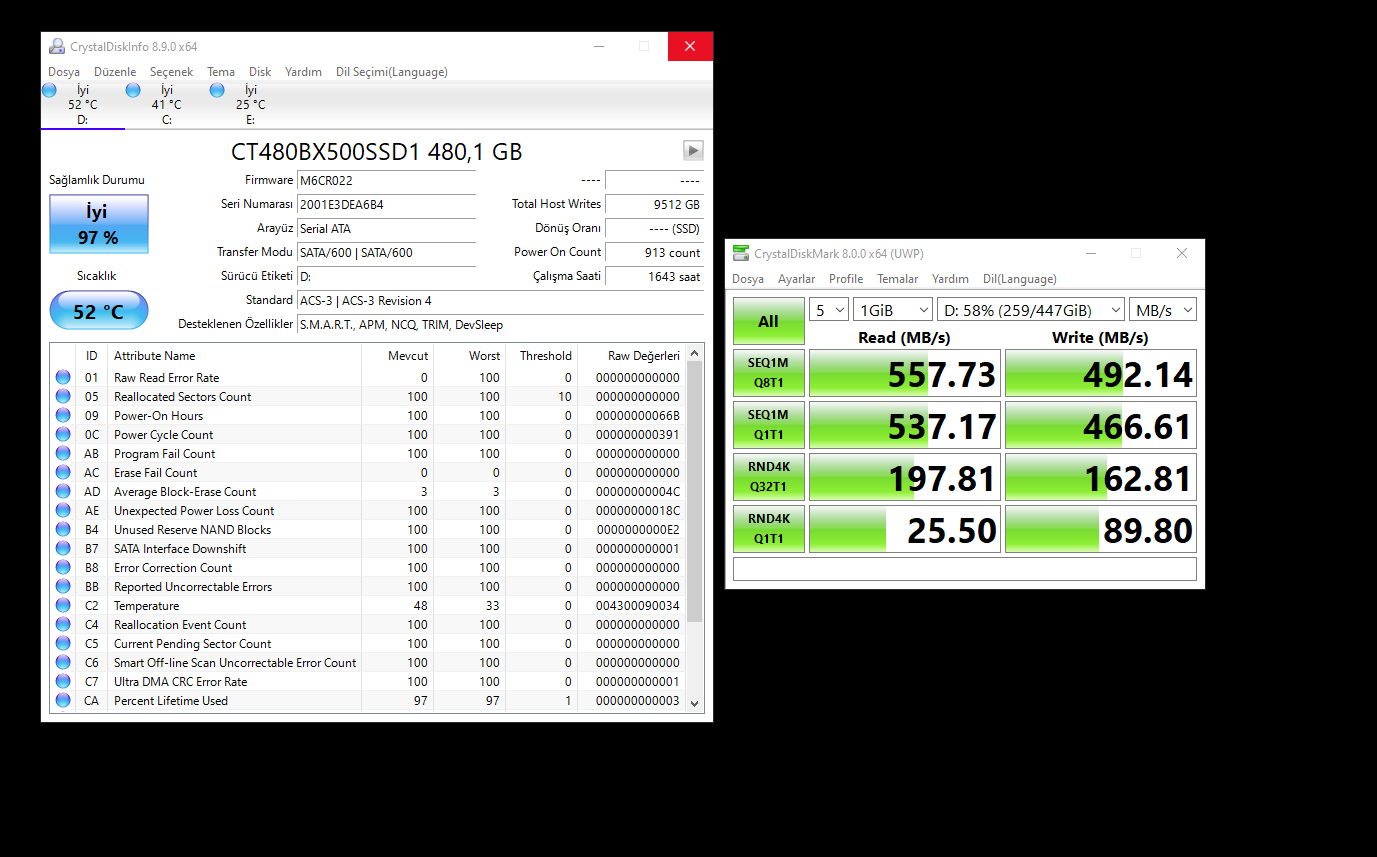The width and height of the screenshot is (1377, 857).
Task: Click the status orb of Power-On Hours
Action: 63,415
